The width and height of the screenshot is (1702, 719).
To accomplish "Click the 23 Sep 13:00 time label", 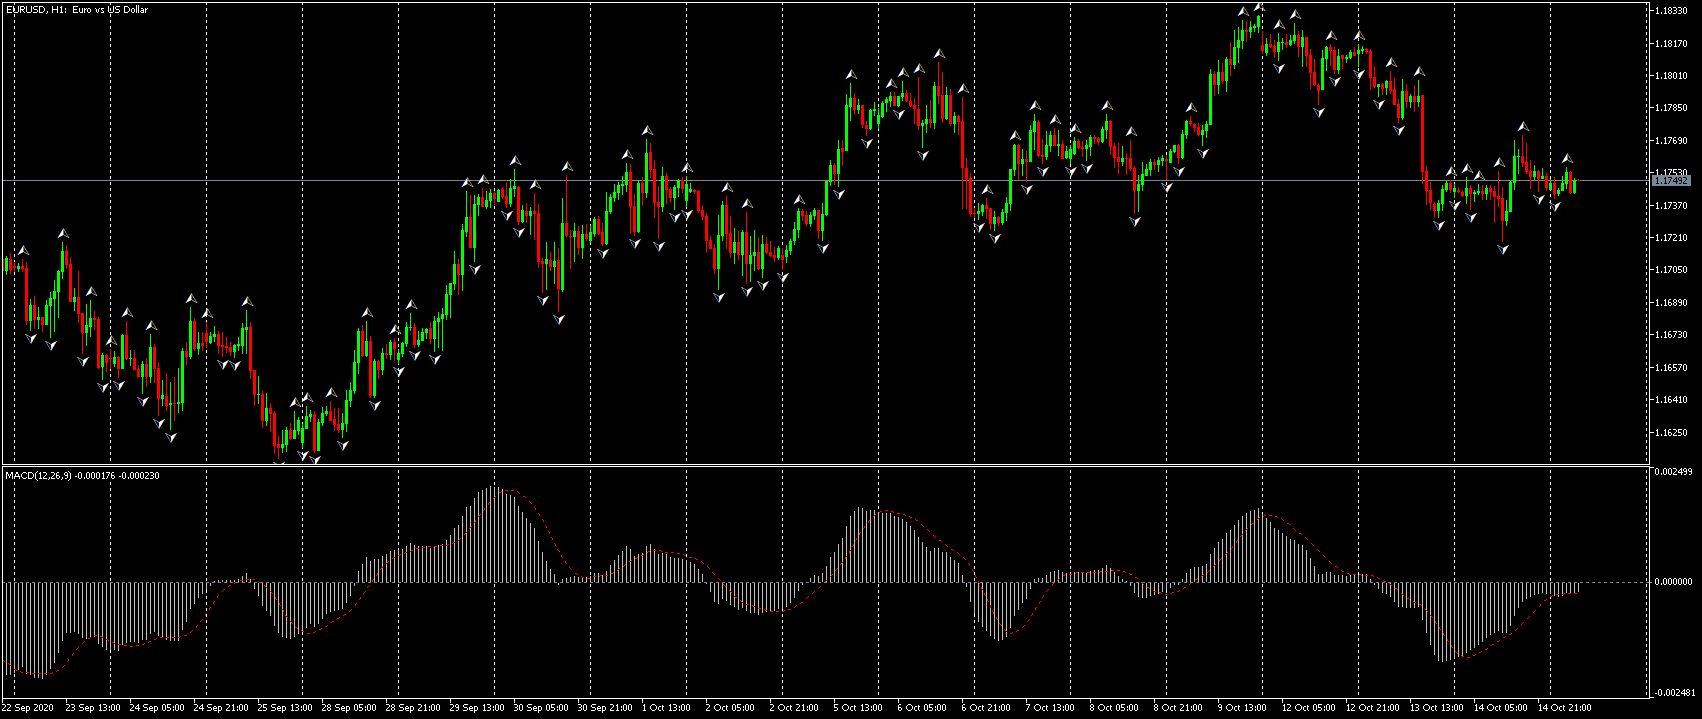I will click(93, 708).
